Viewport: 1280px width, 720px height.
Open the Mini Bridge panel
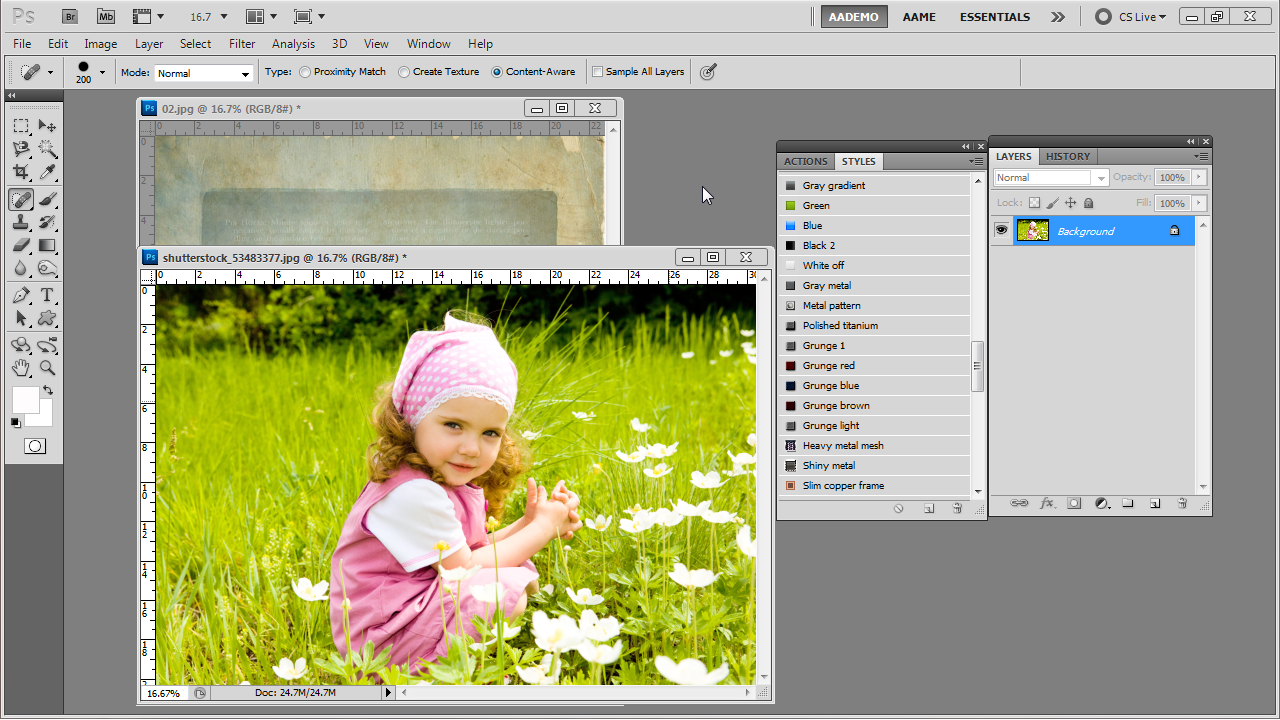pos(105,17)
